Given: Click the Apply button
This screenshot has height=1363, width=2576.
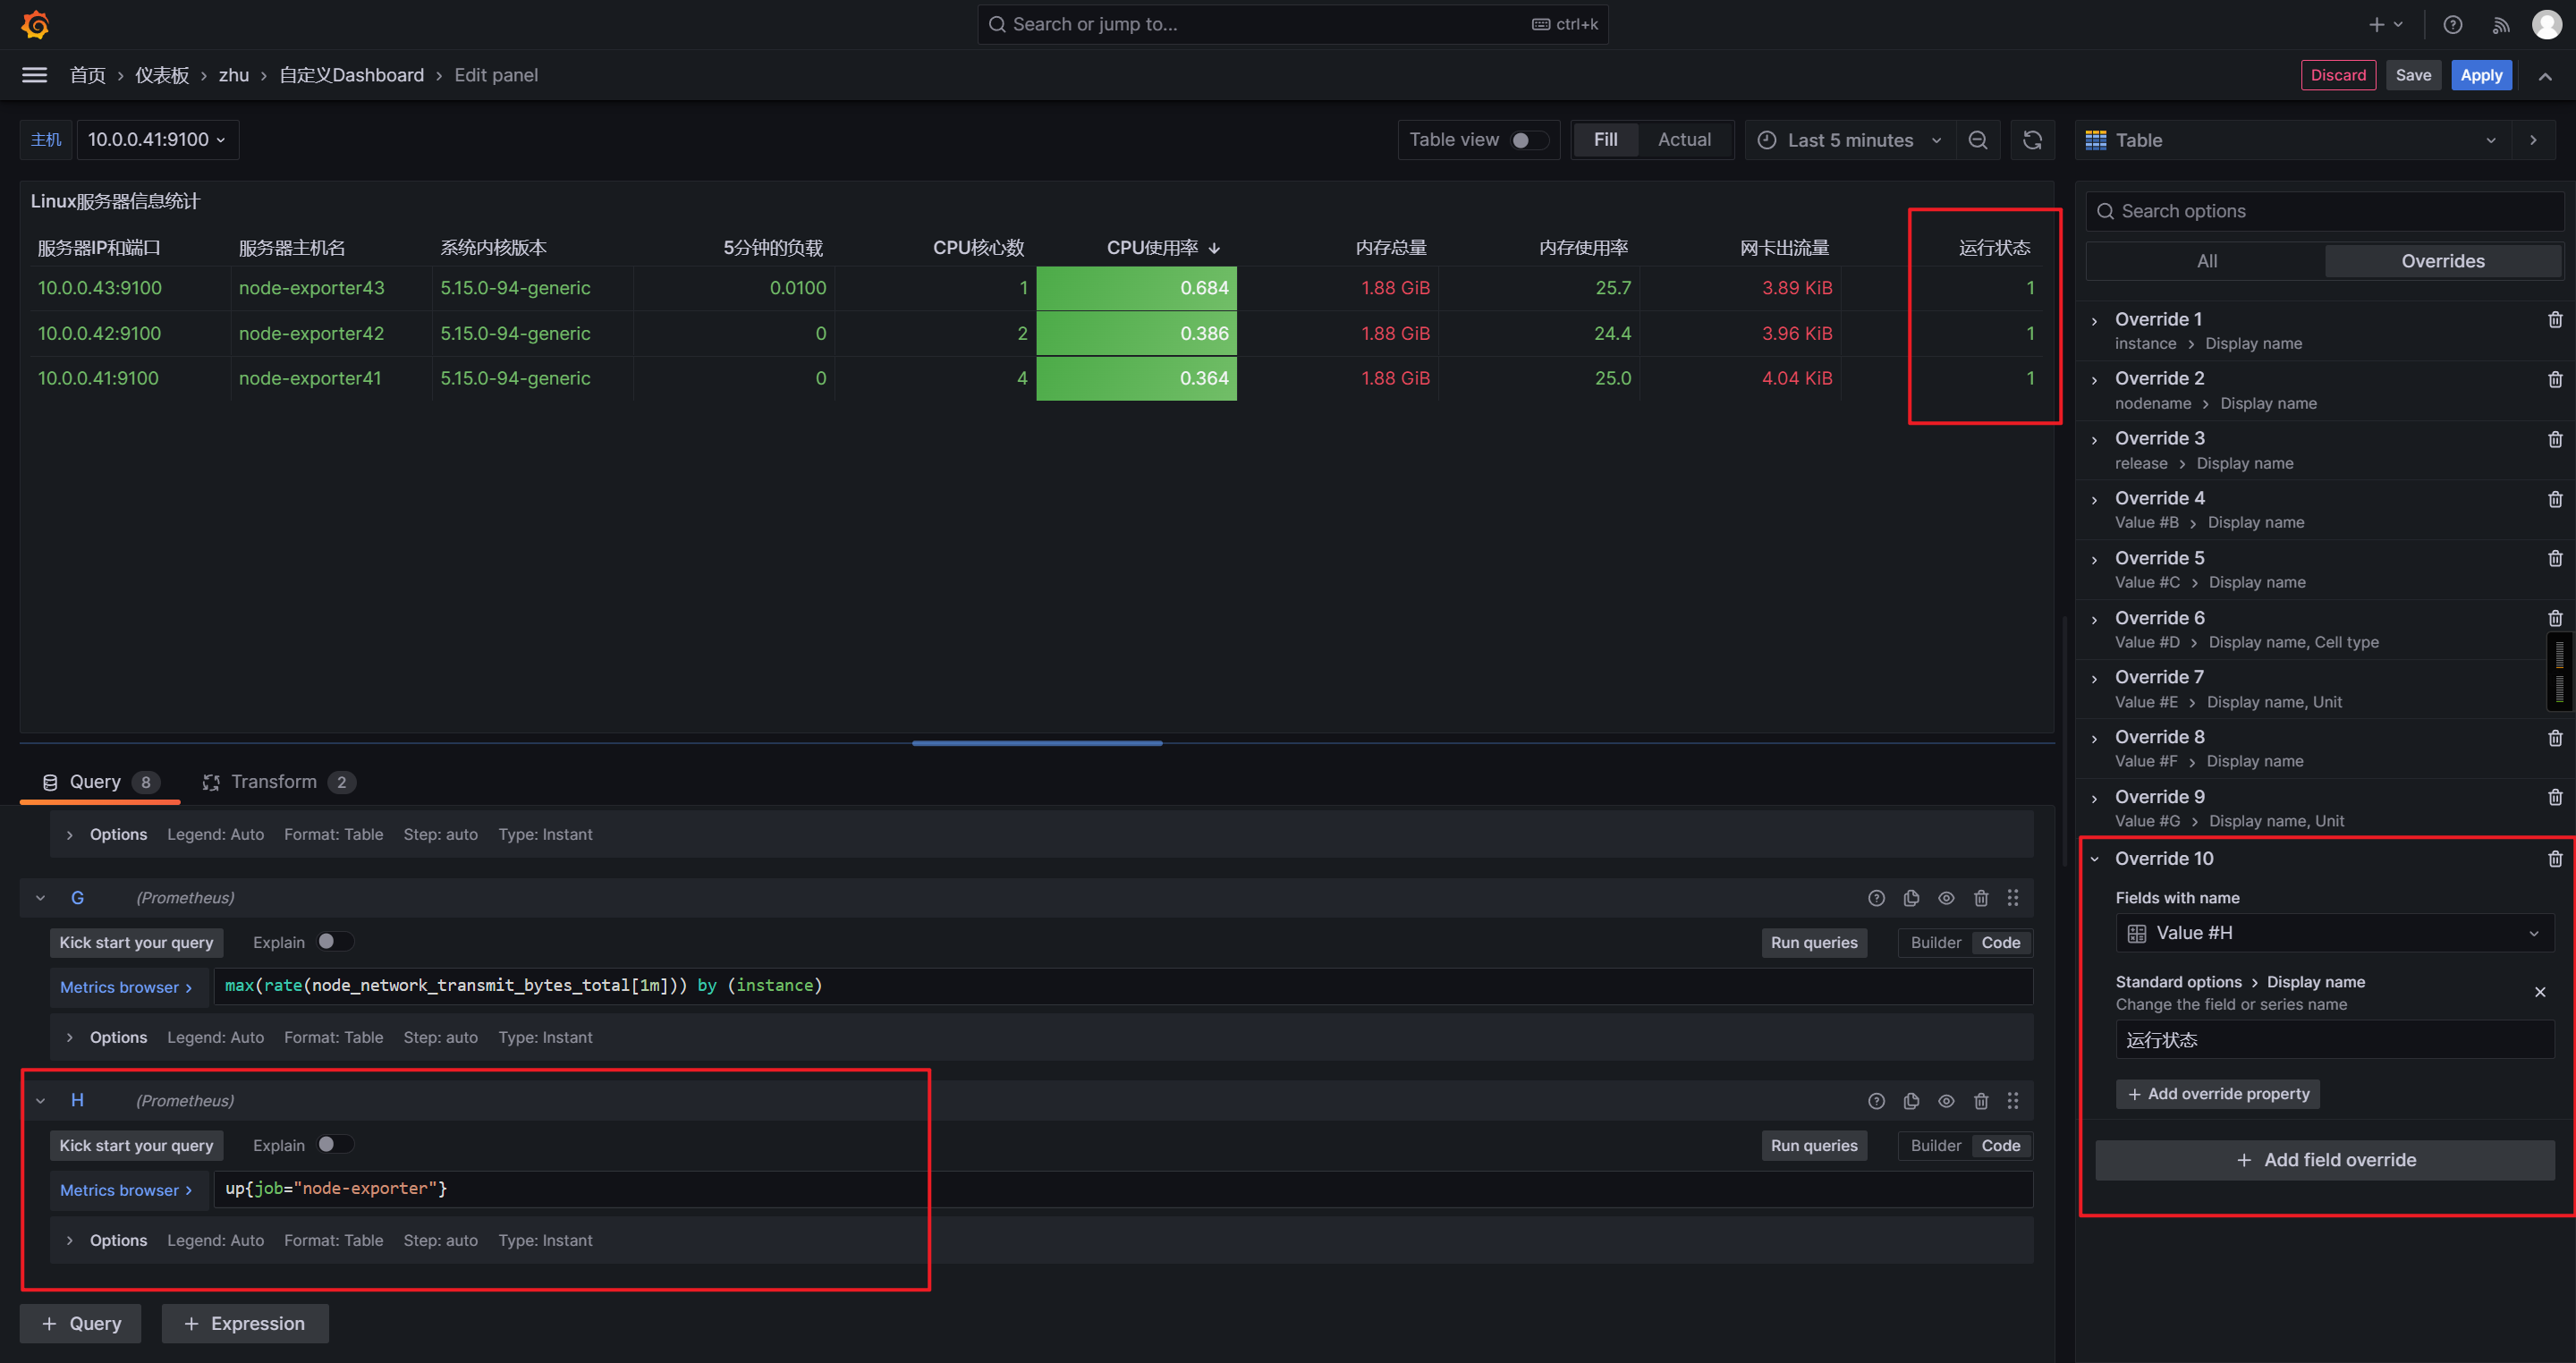Looking at the screenshot, I should coord(2480,75).
